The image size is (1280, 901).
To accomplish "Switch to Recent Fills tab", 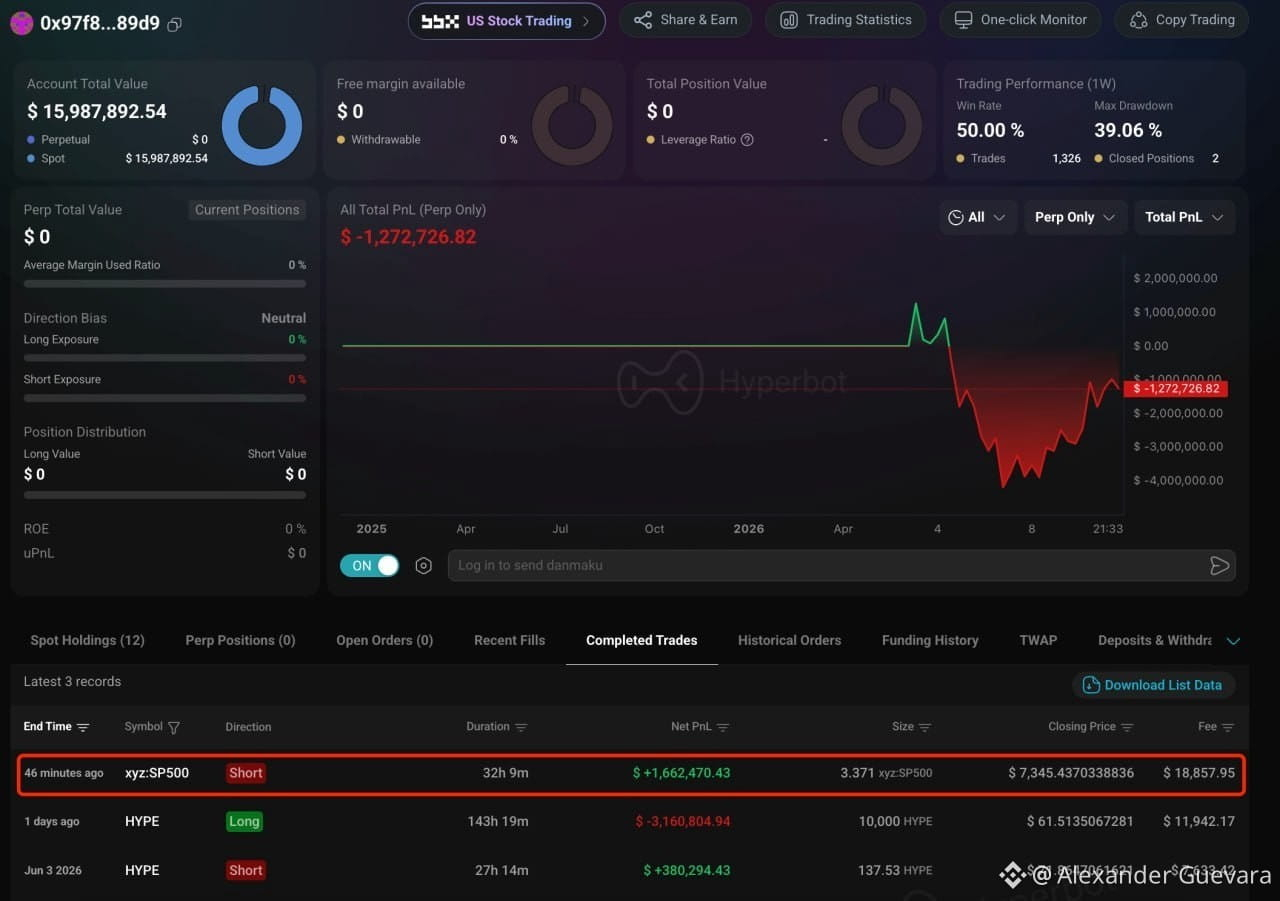I will click(510, 640).
